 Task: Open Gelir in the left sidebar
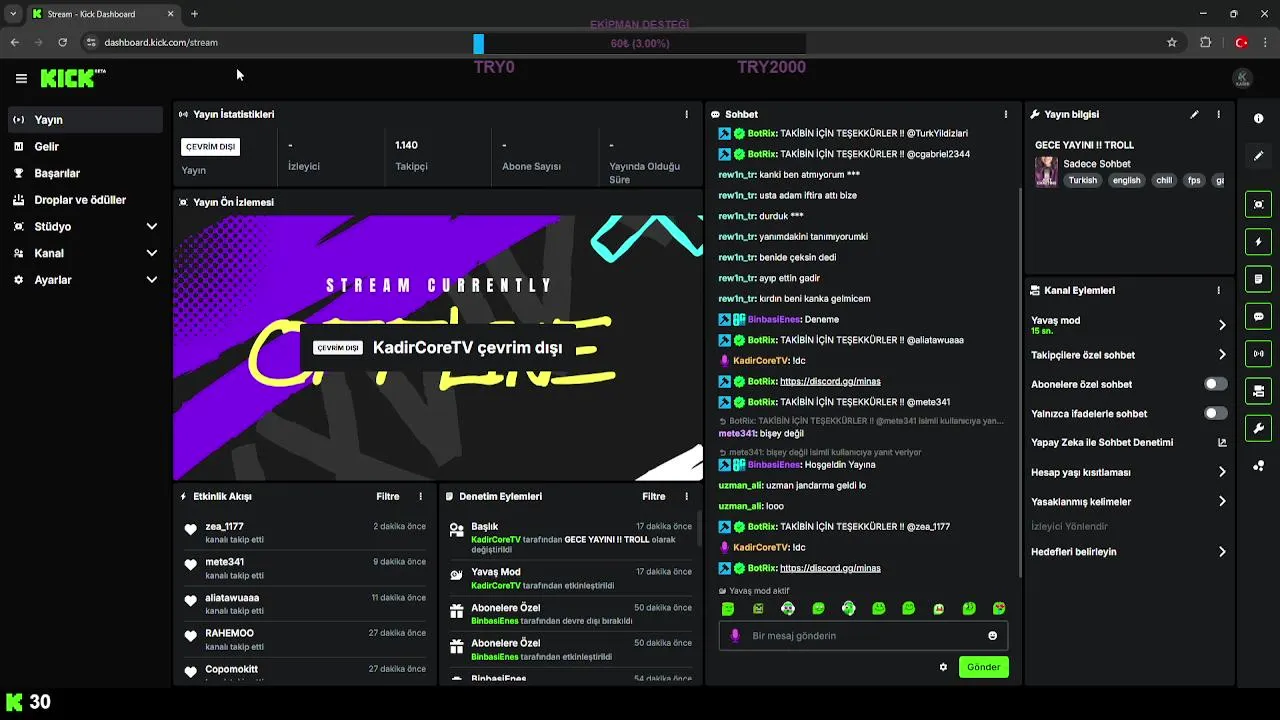coord(85,146)
